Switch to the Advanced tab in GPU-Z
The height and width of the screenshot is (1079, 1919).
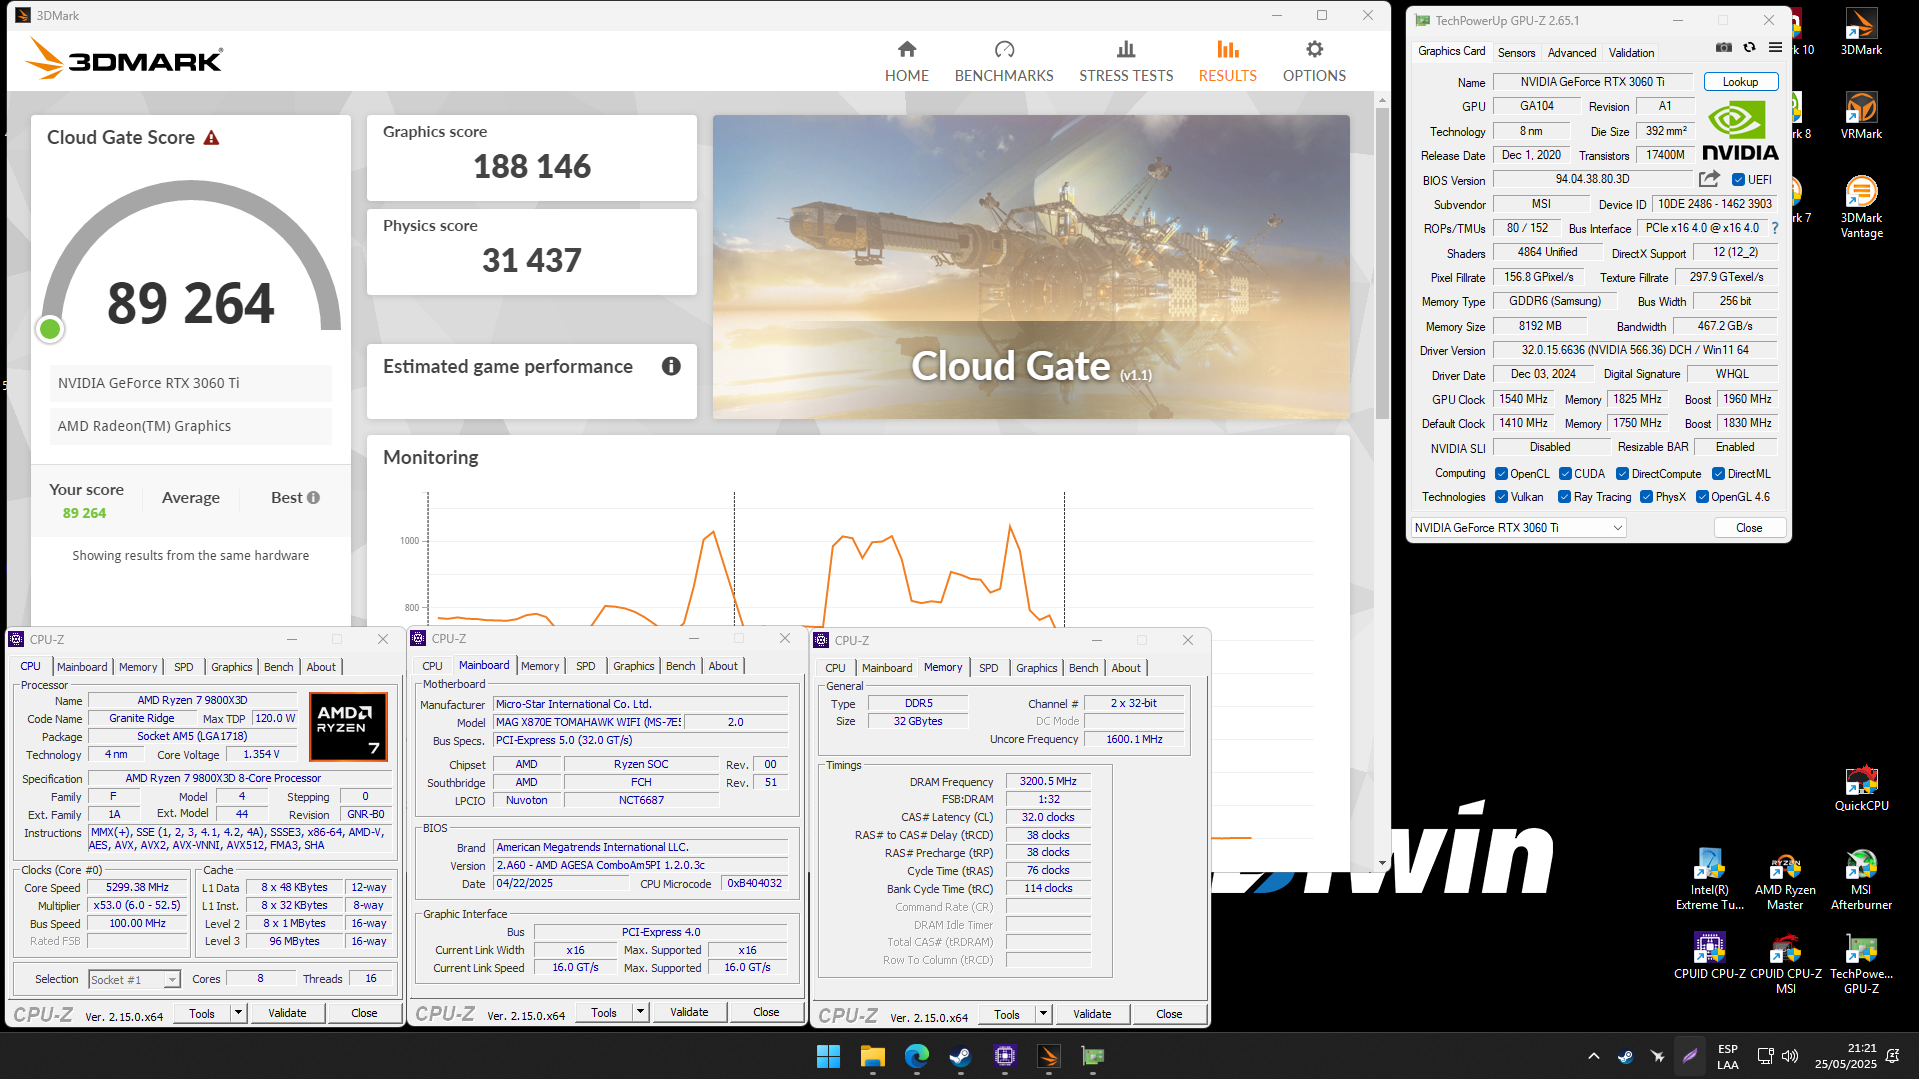(x=1571, y=53)
